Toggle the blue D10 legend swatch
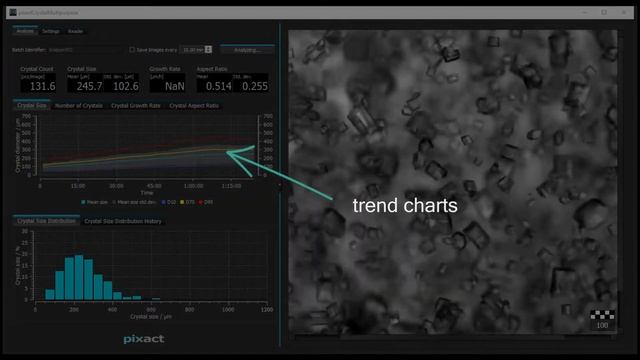The width and height of the screenshot is (640, 360). coord(163,202)
